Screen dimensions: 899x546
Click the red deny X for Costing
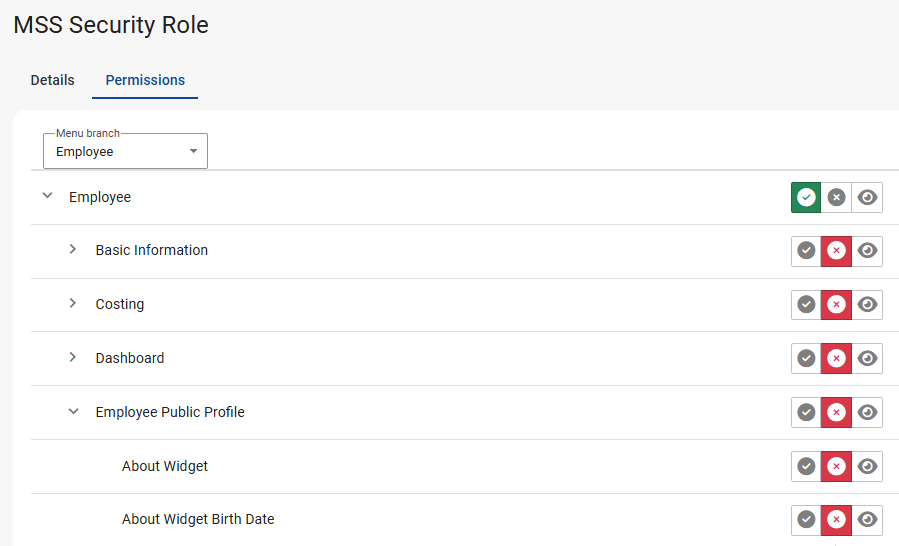pos(837,305)
